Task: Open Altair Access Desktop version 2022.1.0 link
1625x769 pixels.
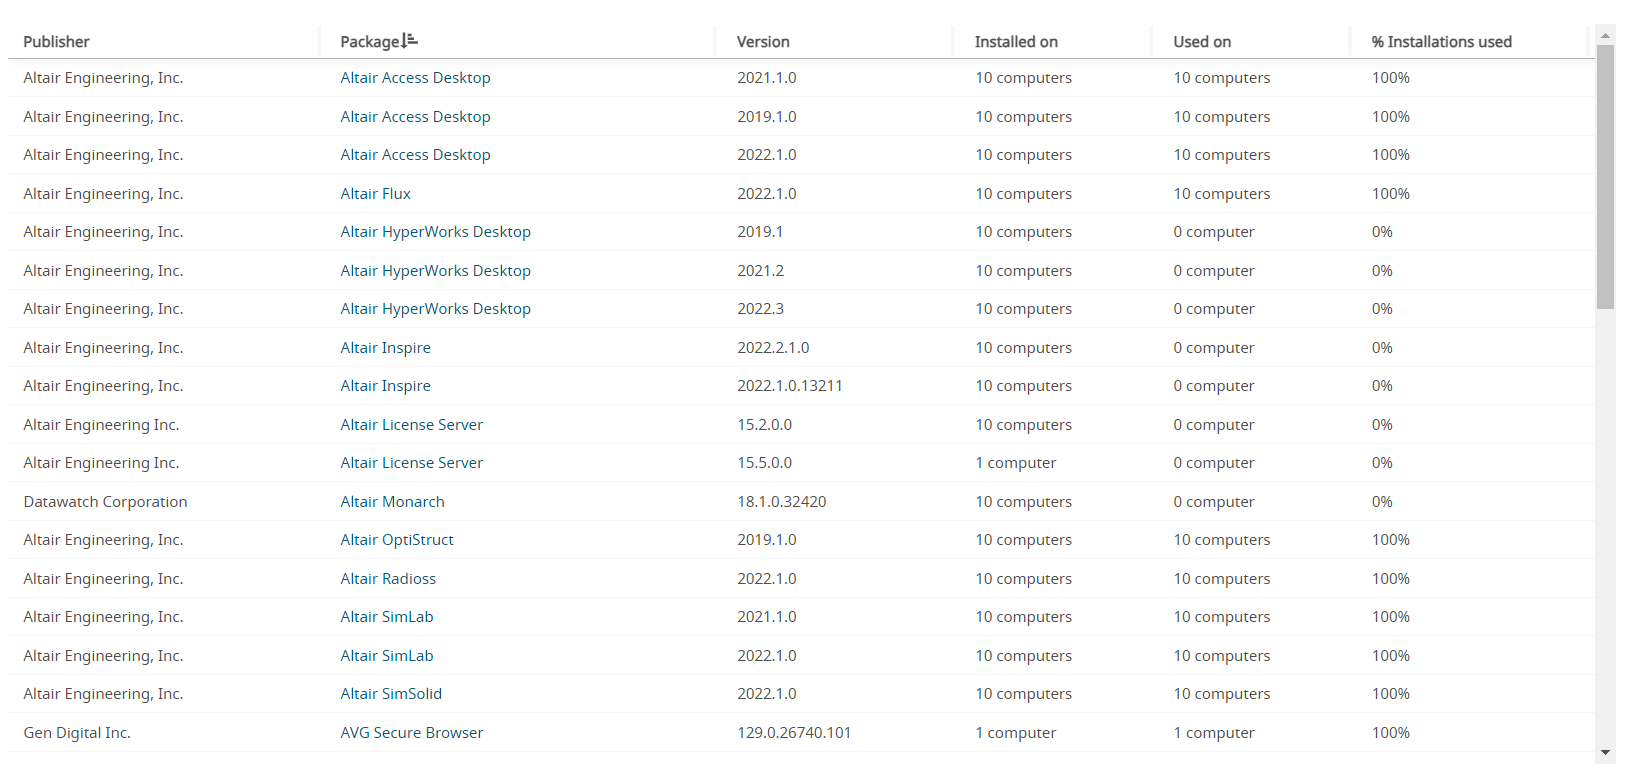Action: click(415, 155)
